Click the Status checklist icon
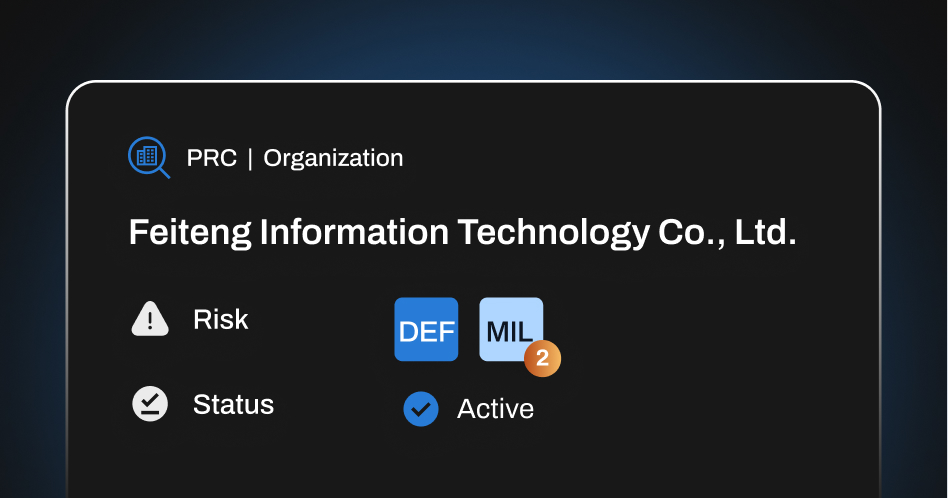Viewport: 948px width, 498px height. click(x=150, y=404)
